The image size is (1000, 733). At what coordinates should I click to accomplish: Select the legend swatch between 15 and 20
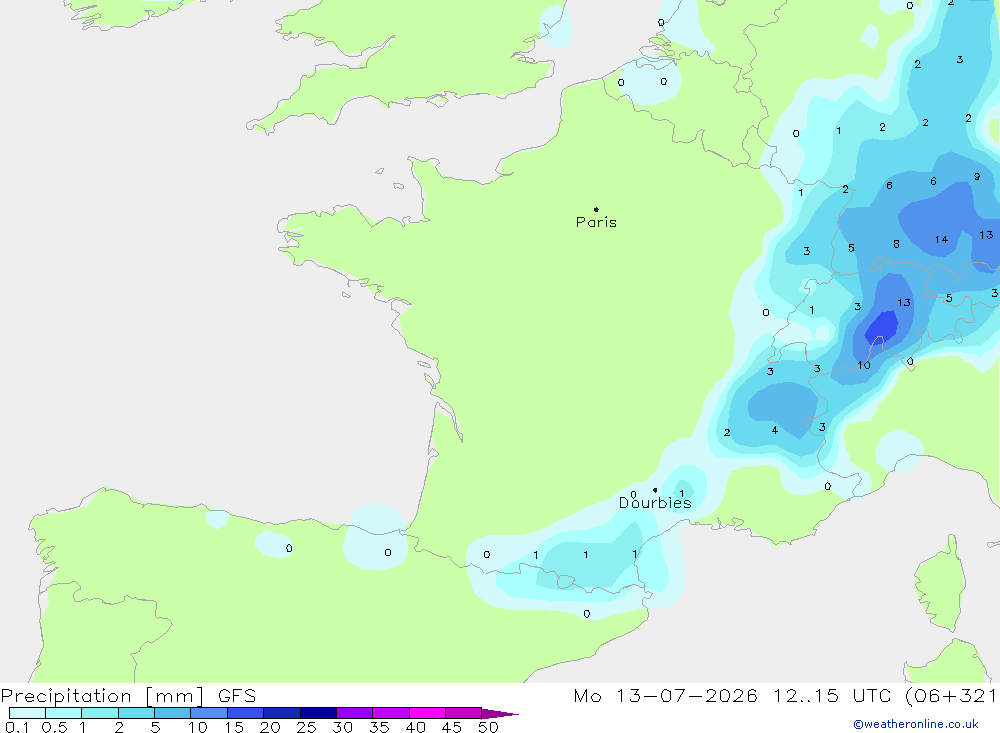point(246,713)
